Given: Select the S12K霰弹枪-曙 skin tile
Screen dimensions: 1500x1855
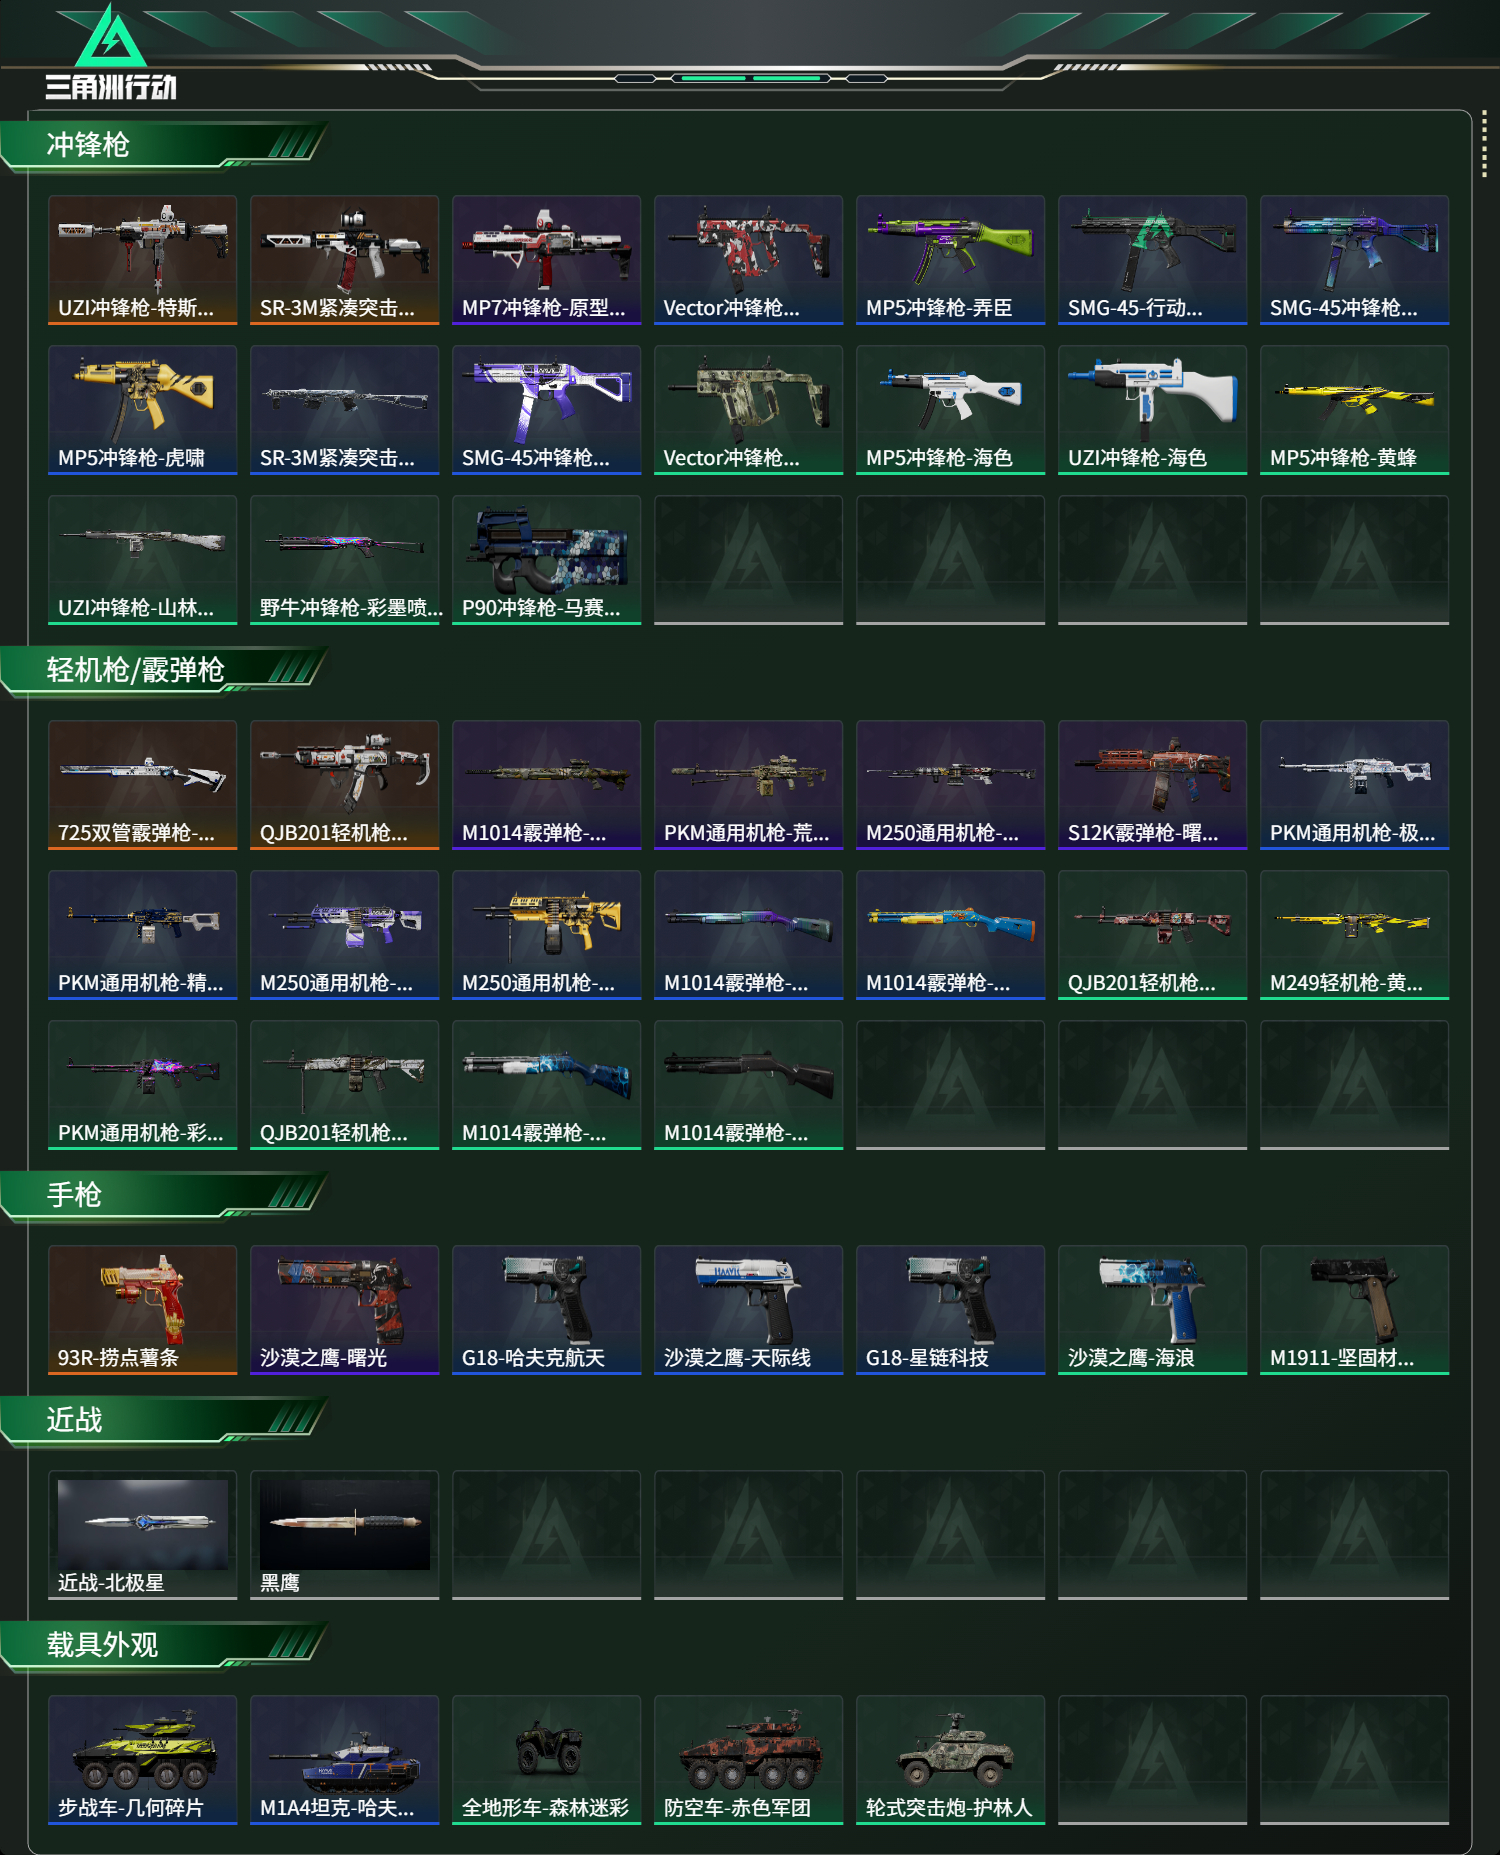Looking at the screenshot, I should pos(1152,785).
